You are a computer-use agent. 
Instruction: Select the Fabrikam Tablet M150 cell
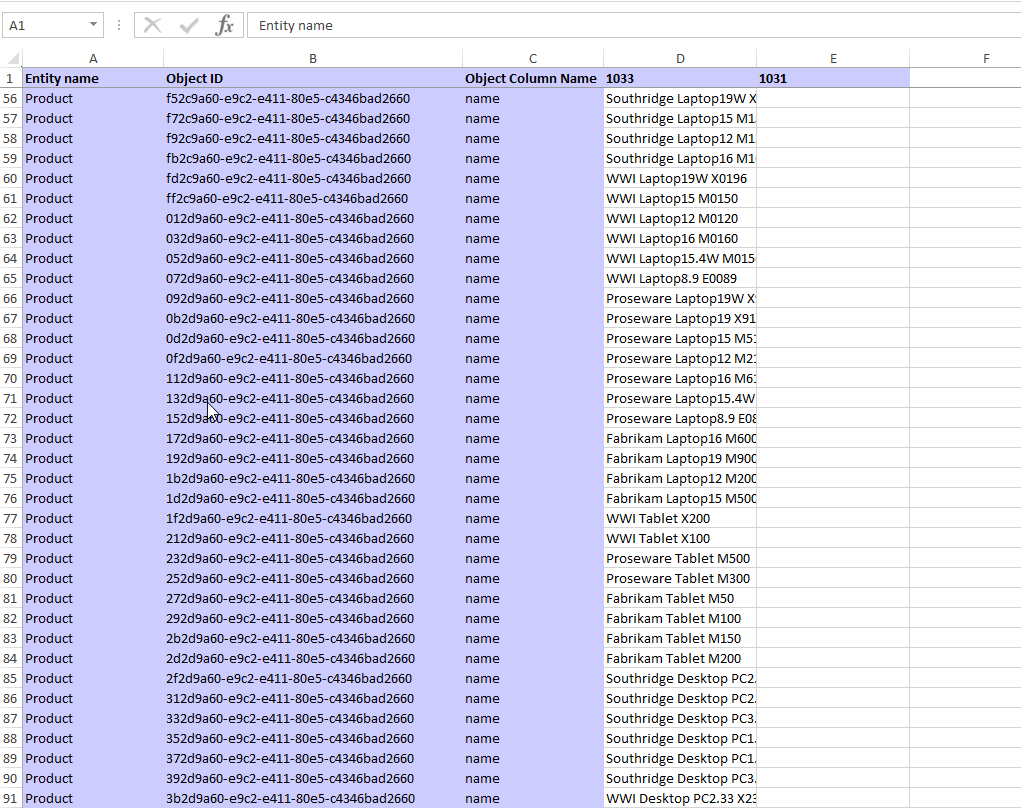pyautogui.click(x=680, y=639)
